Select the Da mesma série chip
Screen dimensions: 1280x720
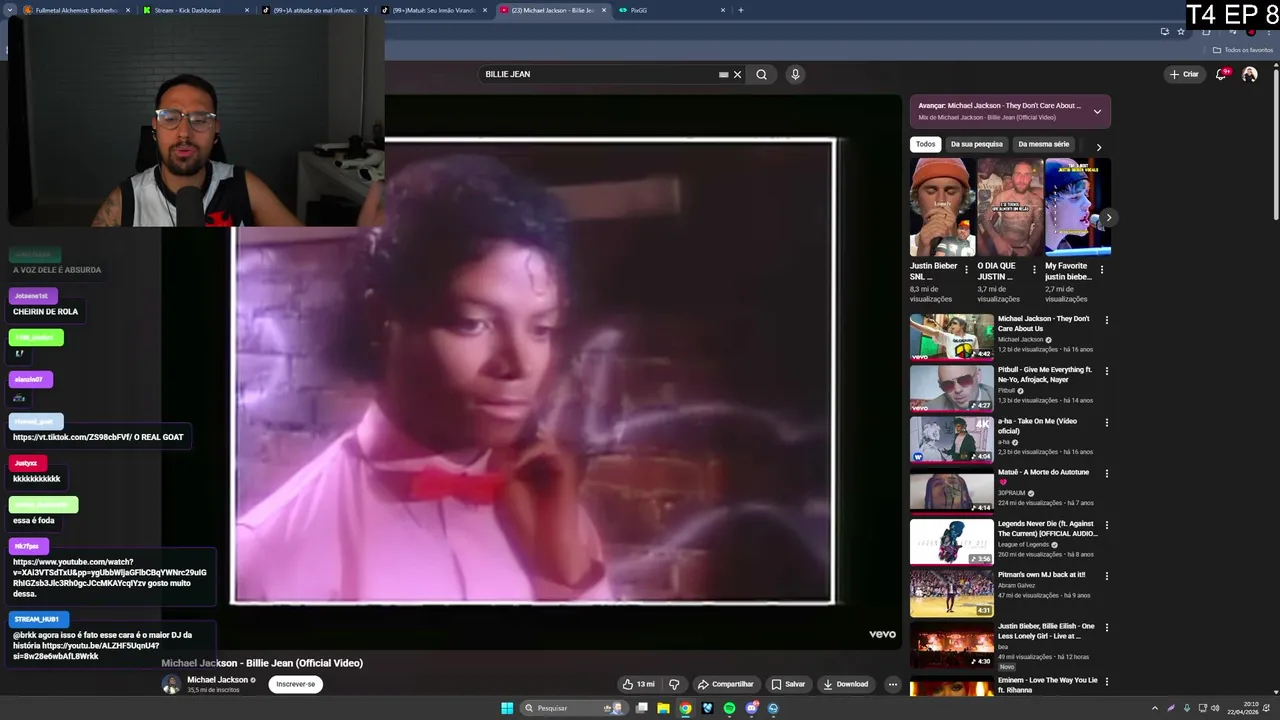coord(1043,144)
